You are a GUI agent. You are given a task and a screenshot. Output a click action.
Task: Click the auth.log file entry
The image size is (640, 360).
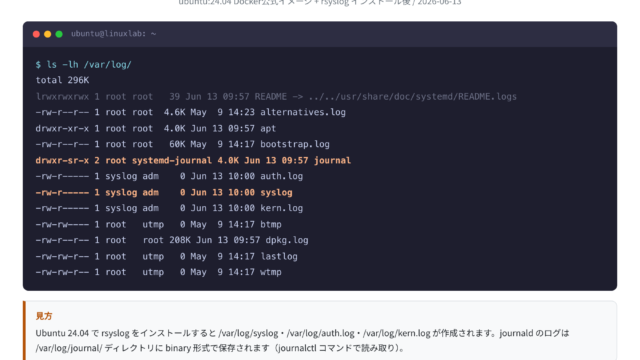(x=169, y=176)
